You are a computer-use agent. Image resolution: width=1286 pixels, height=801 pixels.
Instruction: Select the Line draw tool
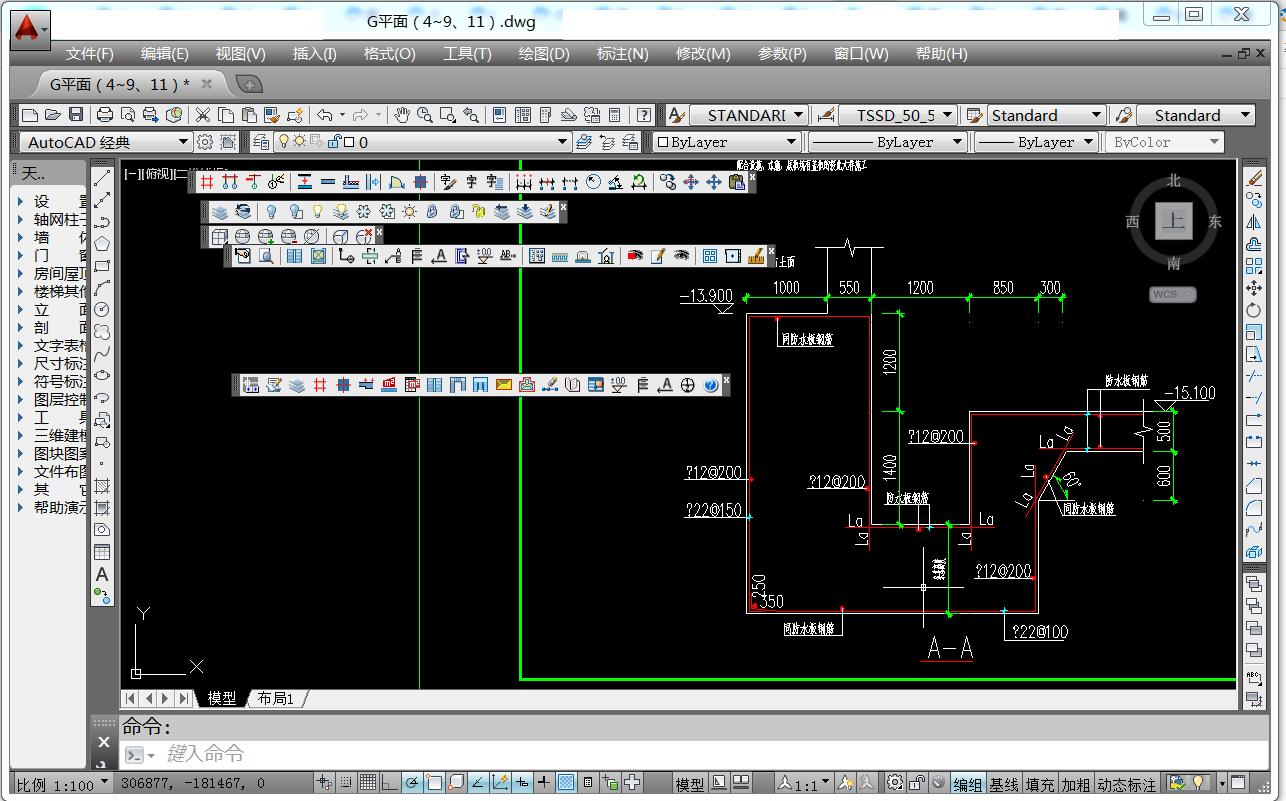102,178
